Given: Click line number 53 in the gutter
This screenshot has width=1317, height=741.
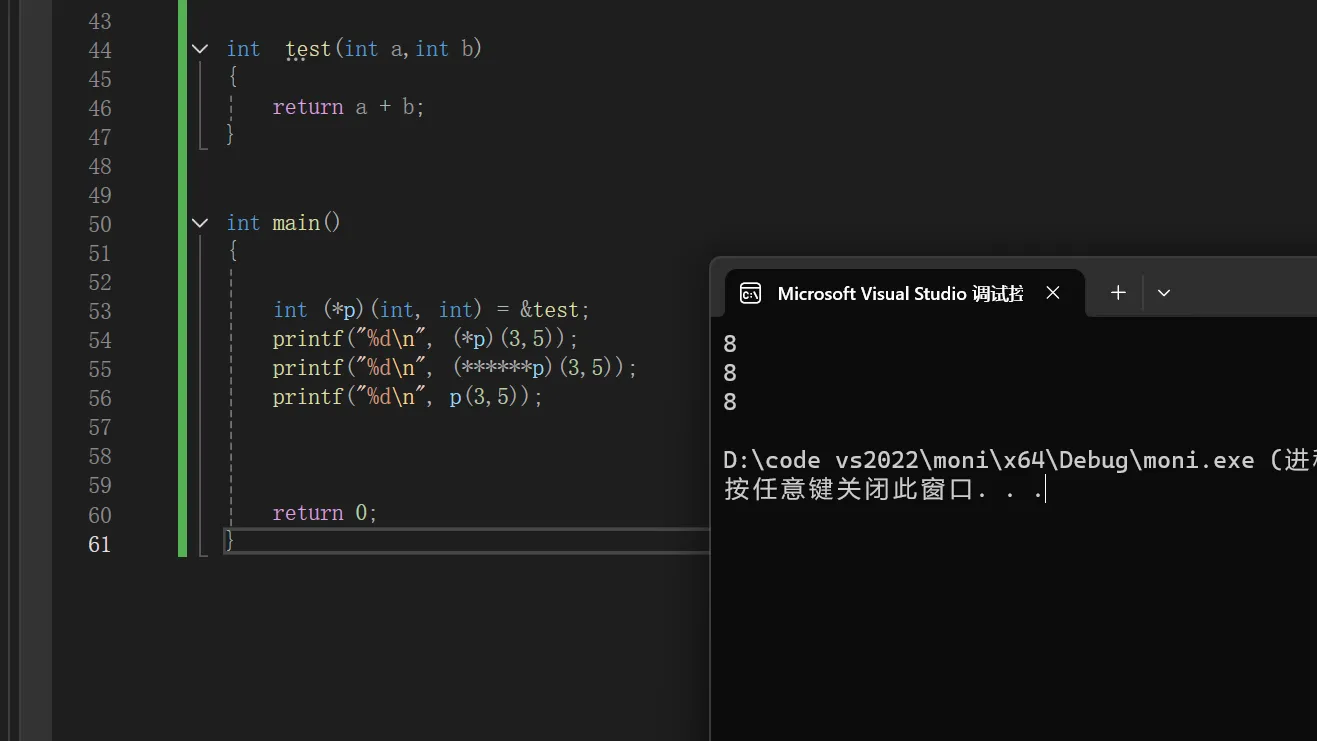Looking at the screenshot, I should 100,311.
